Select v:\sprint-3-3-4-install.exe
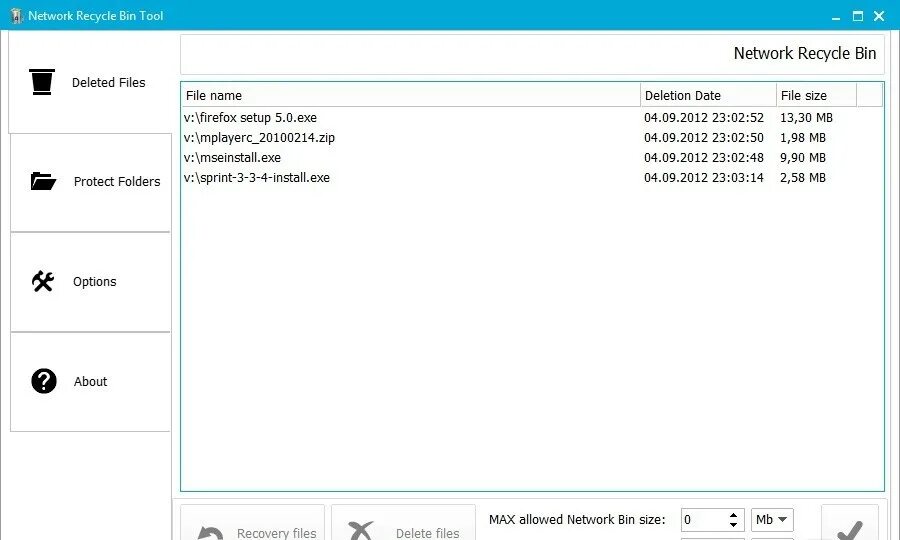The height and width of the screenshot is (540, 900). [257, 178]
